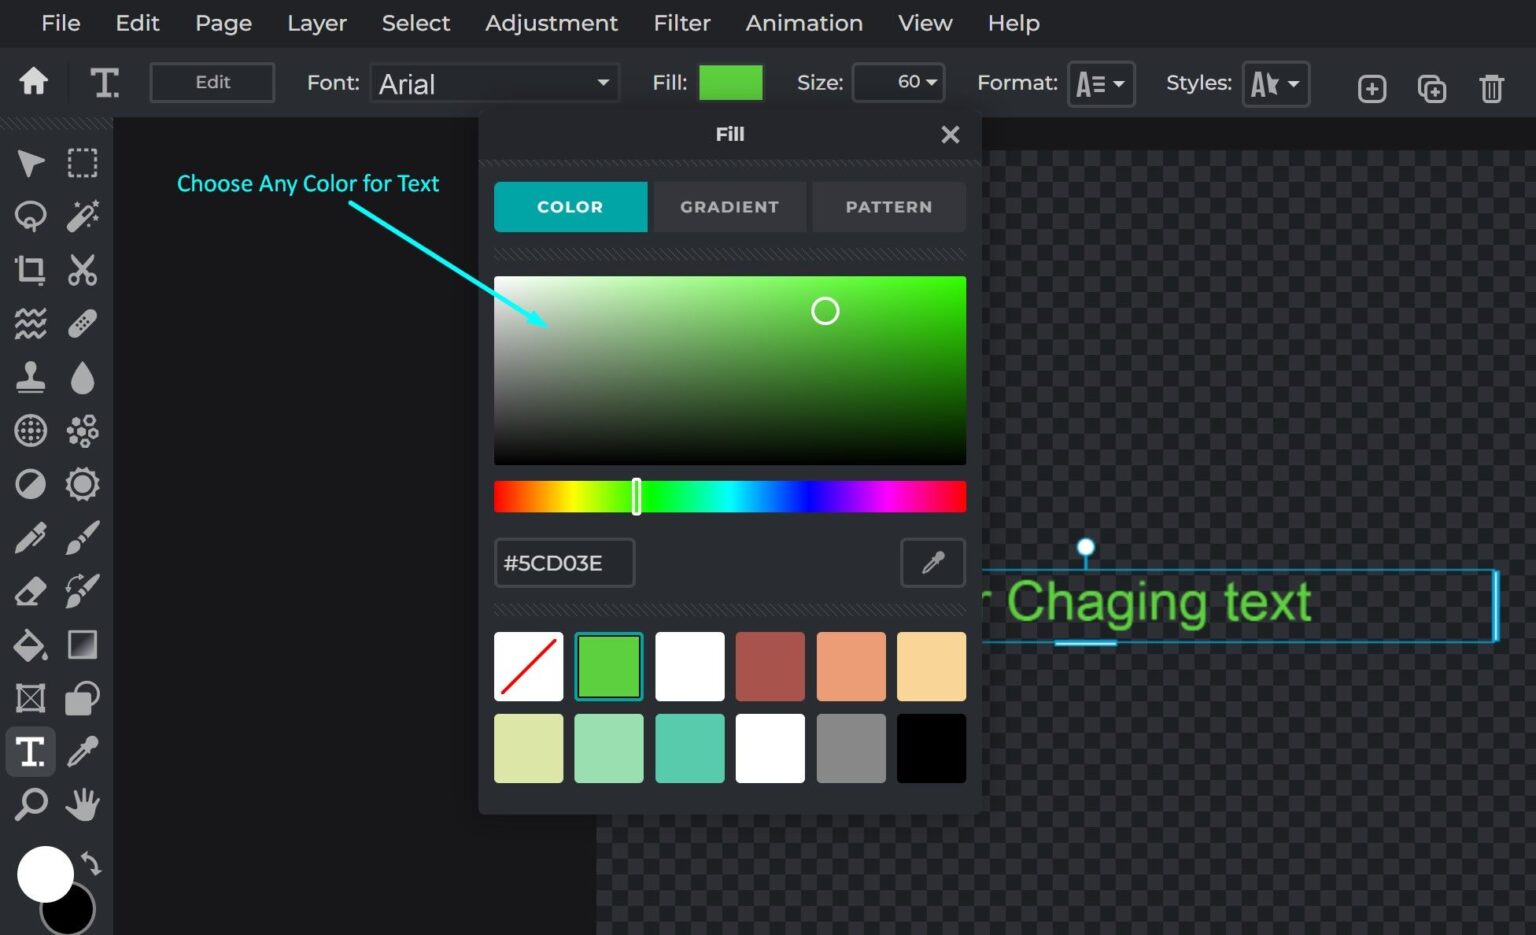
Task: Select the Zoom tool
Action: [x=30, y=804]
